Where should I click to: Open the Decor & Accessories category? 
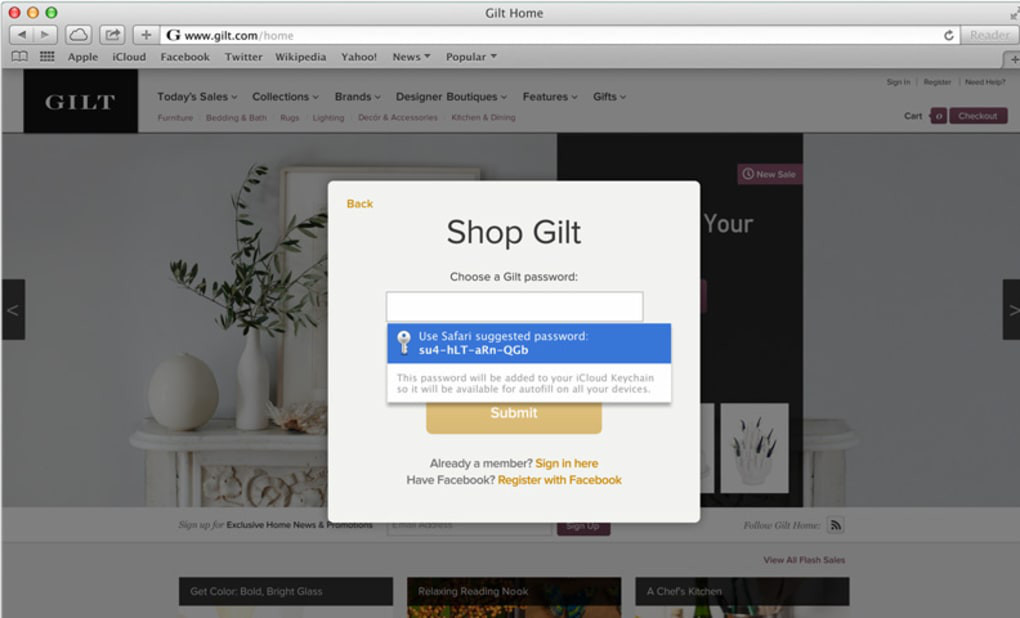[x=397, y=118]
